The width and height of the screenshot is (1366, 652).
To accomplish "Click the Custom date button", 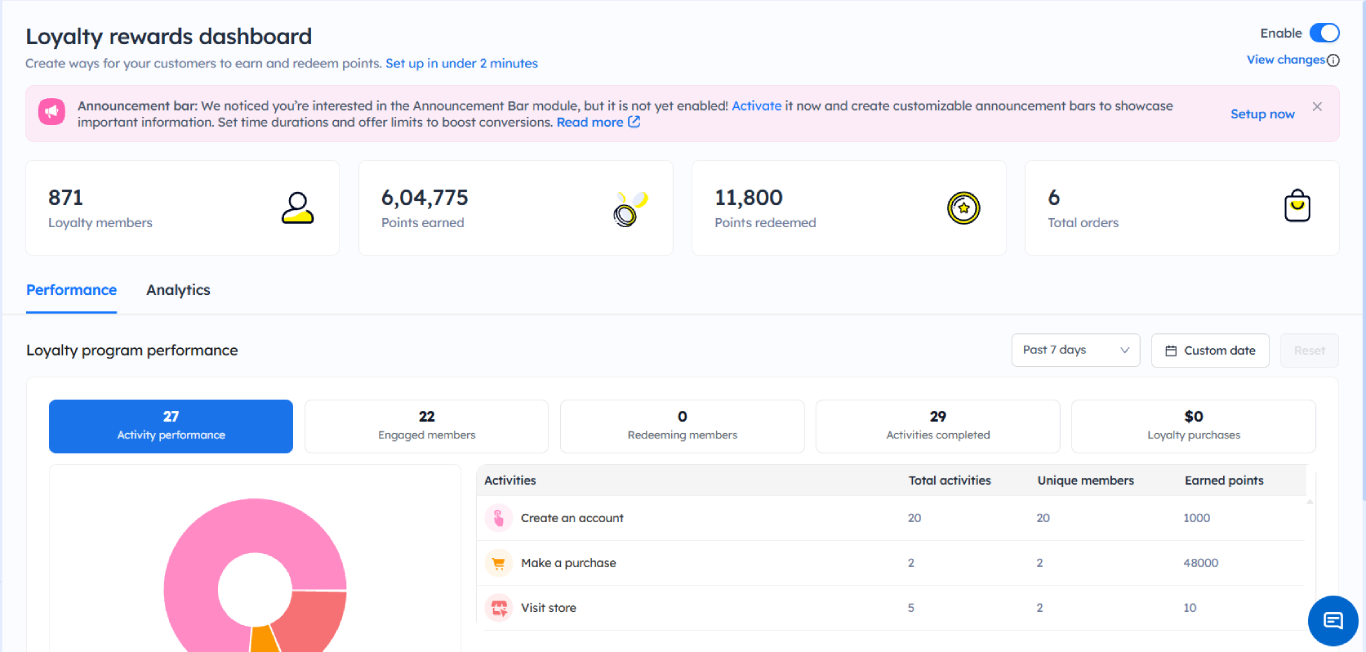I will coord(1210,350).
